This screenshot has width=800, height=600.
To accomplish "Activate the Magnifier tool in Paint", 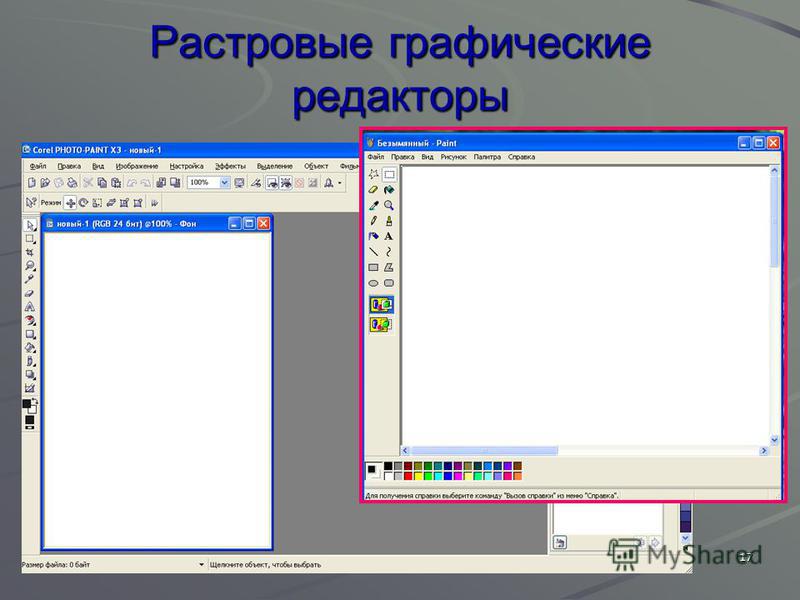I will [389, 205].
